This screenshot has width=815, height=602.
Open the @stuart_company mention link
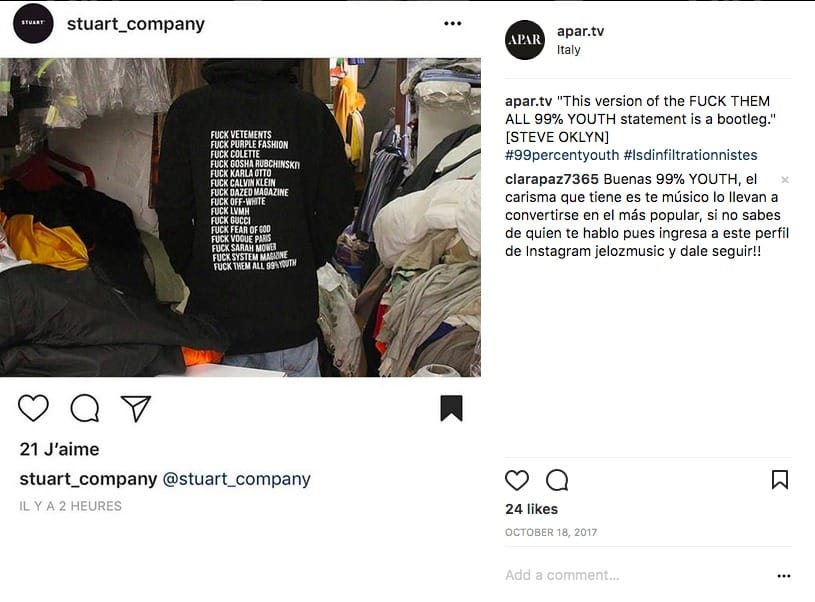pos(236,479)
